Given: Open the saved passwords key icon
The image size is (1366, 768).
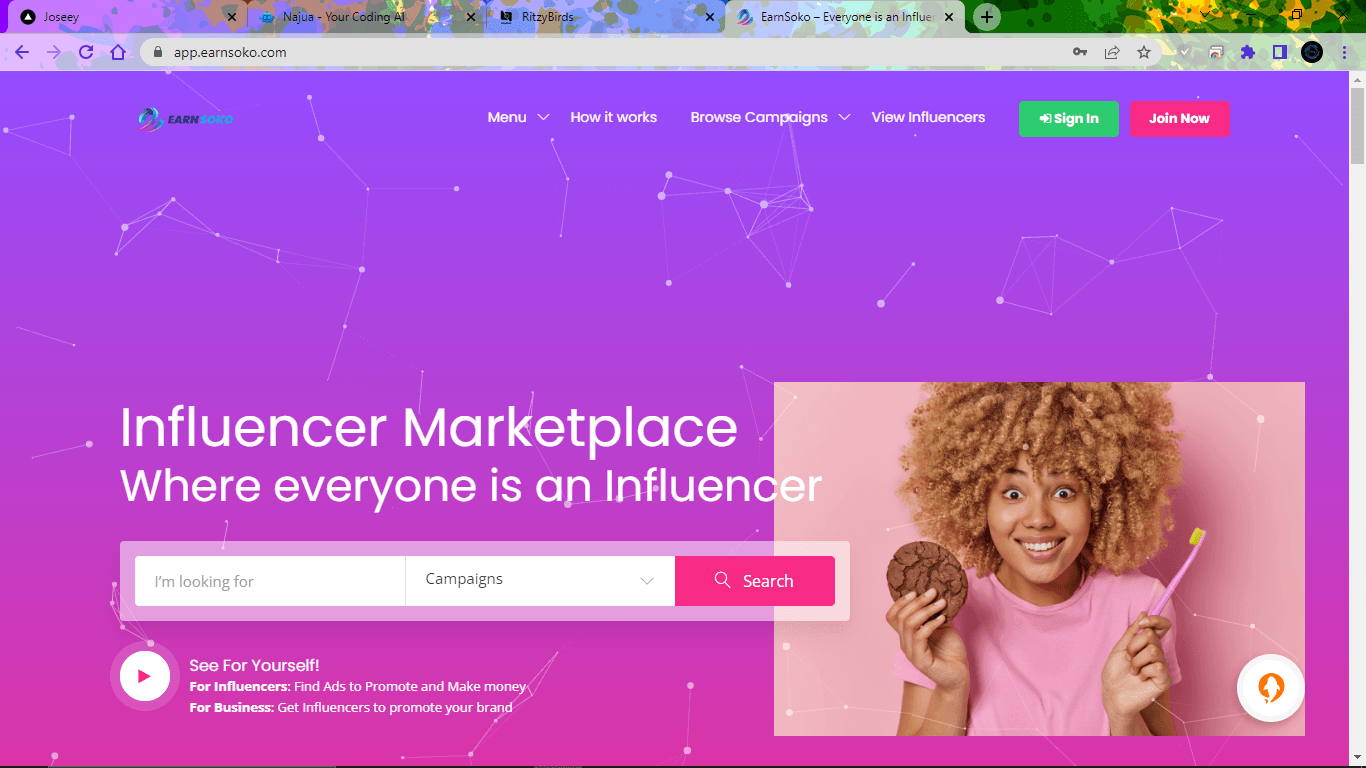Looking at the screenshot, I should click(x=1080, y=52).
